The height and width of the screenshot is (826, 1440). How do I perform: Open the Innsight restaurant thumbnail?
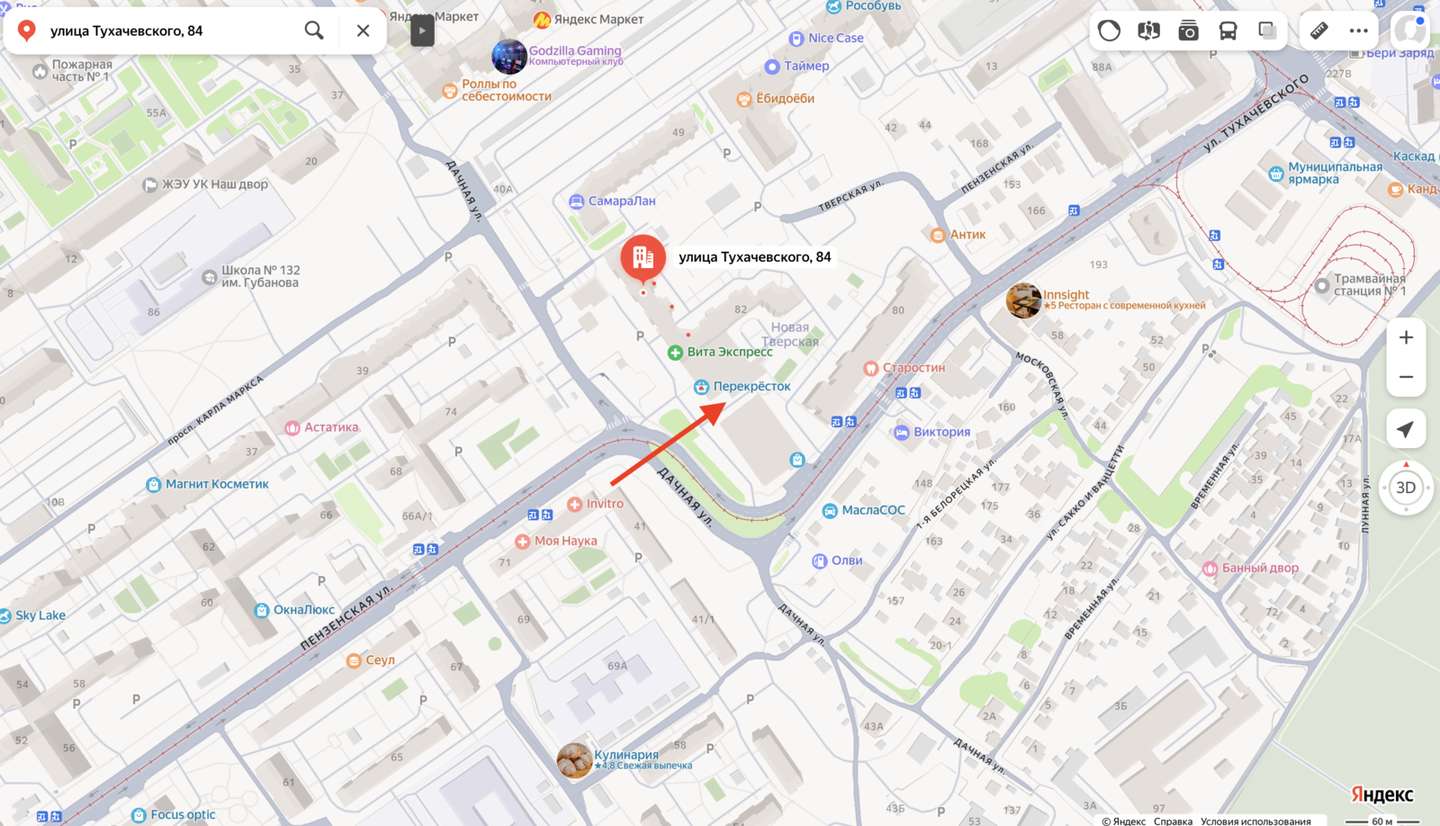click(1023, 300)
